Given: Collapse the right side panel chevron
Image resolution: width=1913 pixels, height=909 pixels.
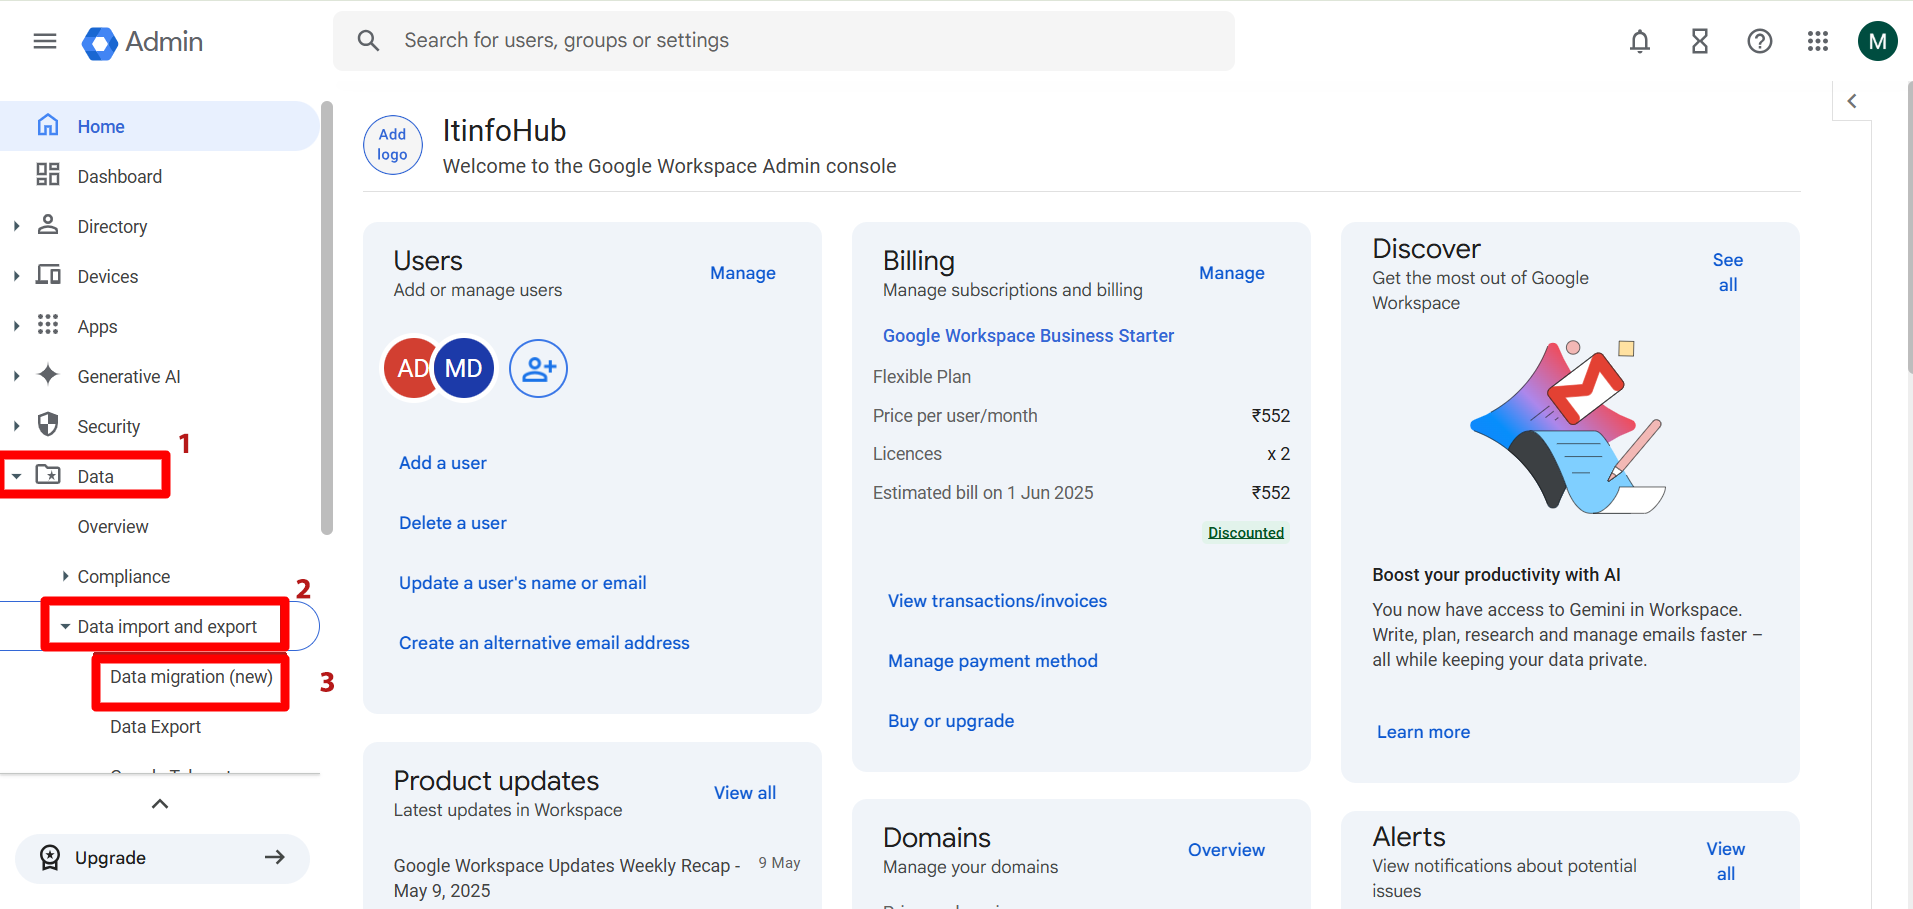Looking at the screenshot, I should (x=1852, y=101).
